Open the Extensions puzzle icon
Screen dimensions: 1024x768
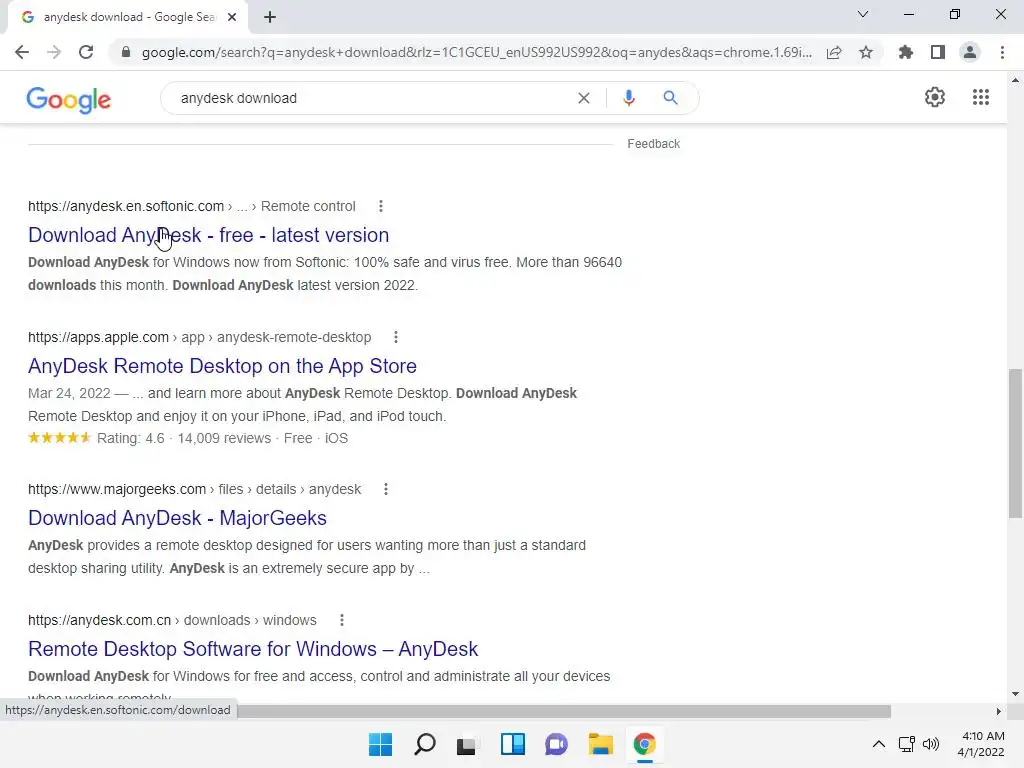click(x=905, y=52)
